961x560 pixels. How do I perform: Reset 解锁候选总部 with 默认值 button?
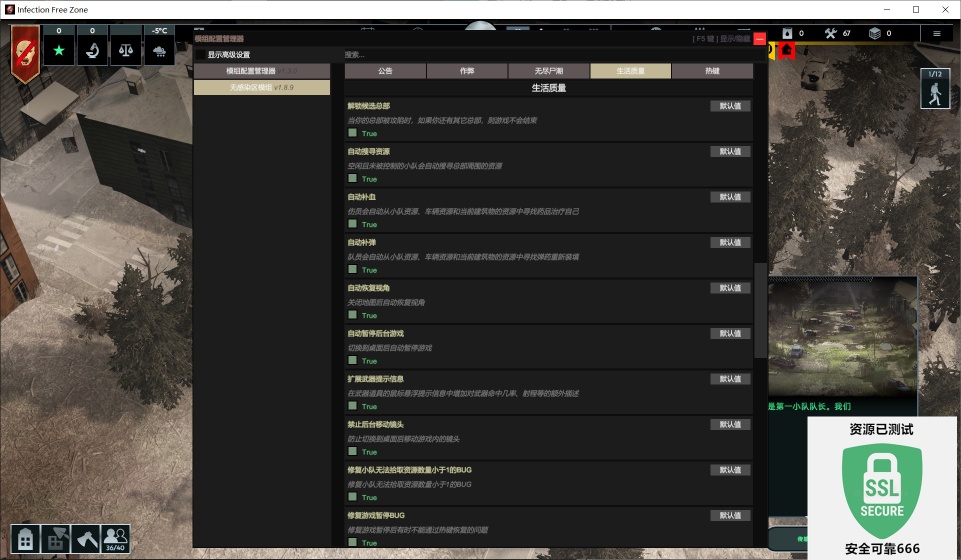[x=730, y=106]
